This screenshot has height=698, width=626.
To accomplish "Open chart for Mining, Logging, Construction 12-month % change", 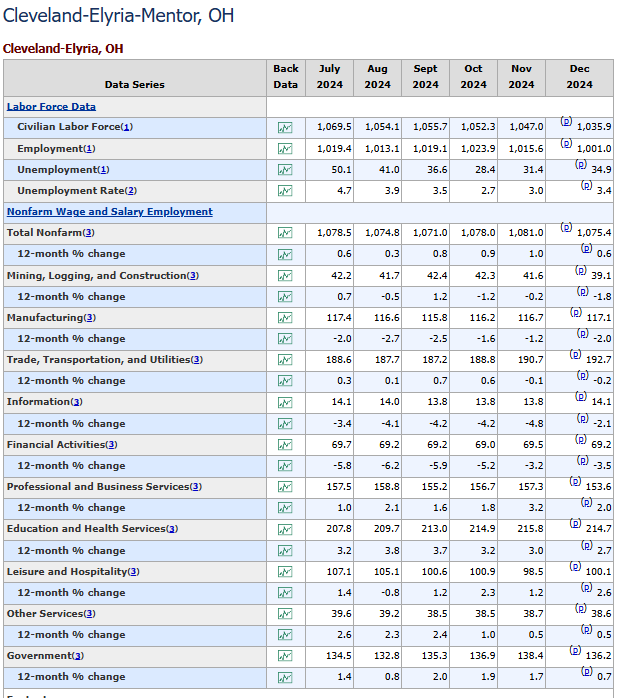I will tap(285, 296).
